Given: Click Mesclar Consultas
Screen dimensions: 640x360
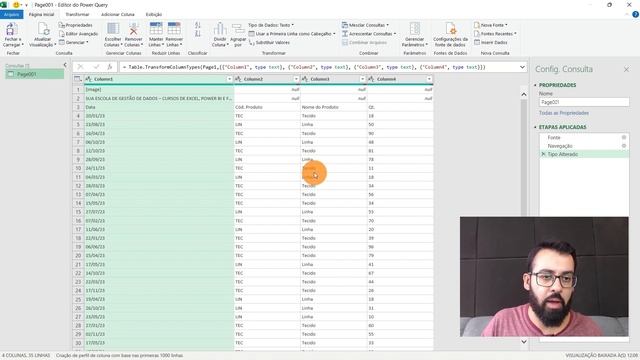Looking at the screenshot, I should tap(365, 25).
